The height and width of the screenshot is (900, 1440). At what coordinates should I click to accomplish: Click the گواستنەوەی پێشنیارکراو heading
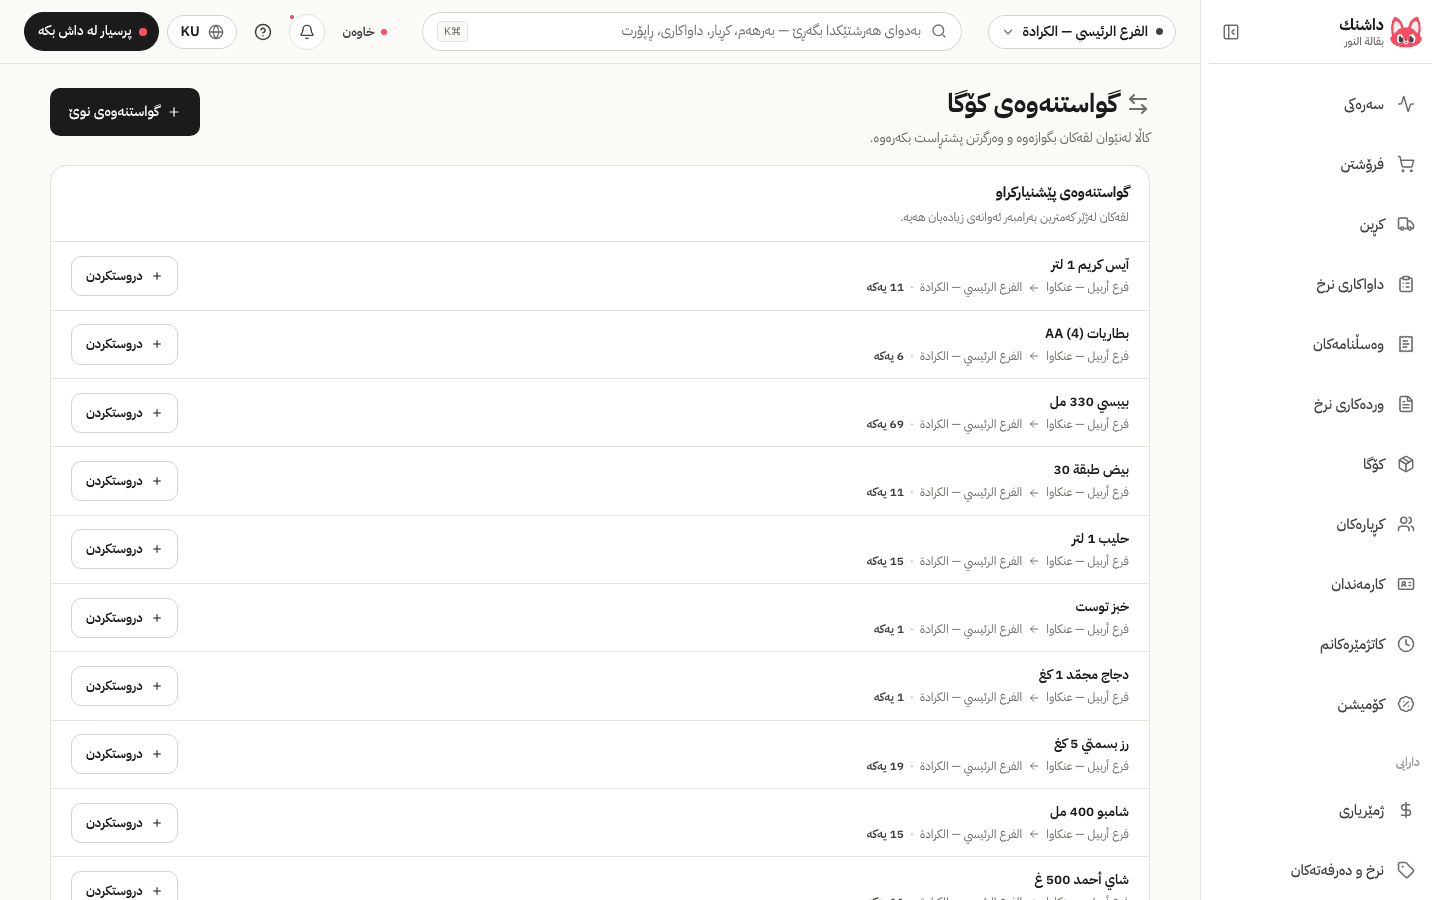click(1062, 192)
